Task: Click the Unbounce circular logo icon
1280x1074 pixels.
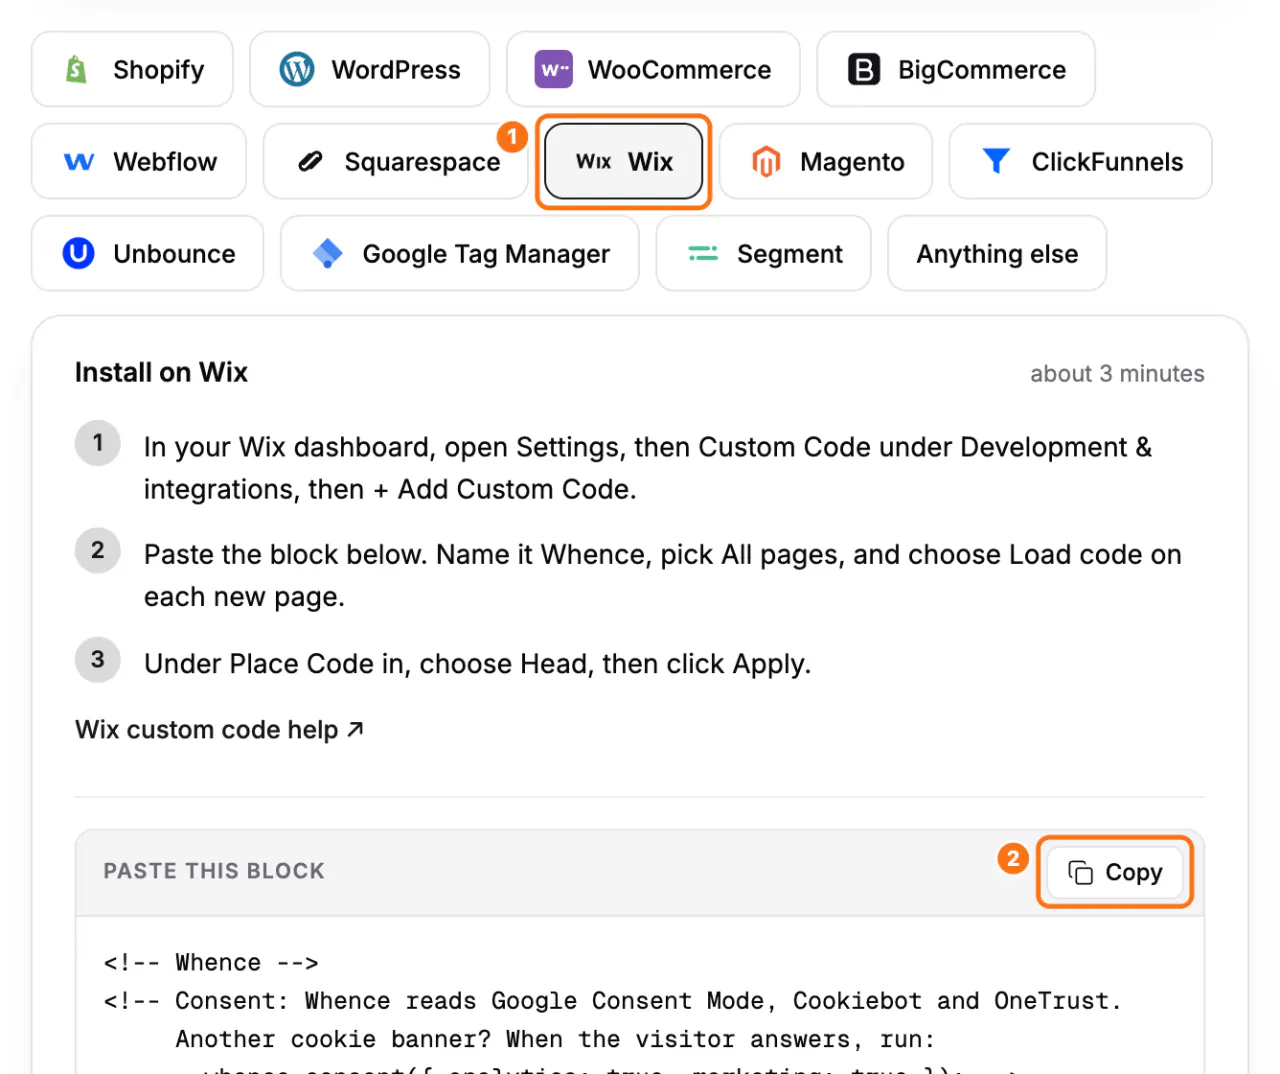Action: tap(79, 253)
